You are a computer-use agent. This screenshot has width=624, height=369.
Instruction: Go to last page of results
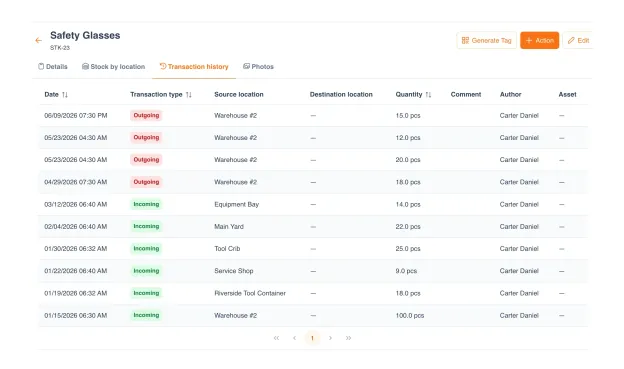click(348, 338)
